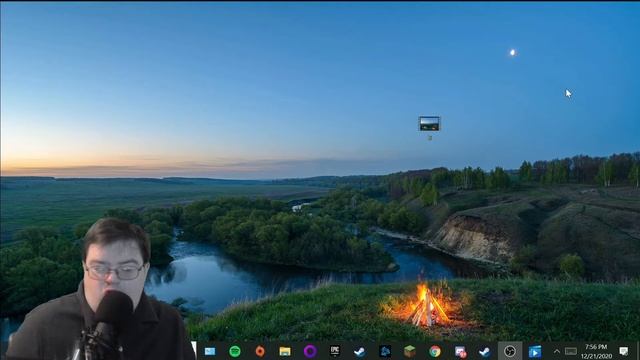Open the clock showing 7:56 PM
Screen dimensions: 640x360
coord(596,351)
